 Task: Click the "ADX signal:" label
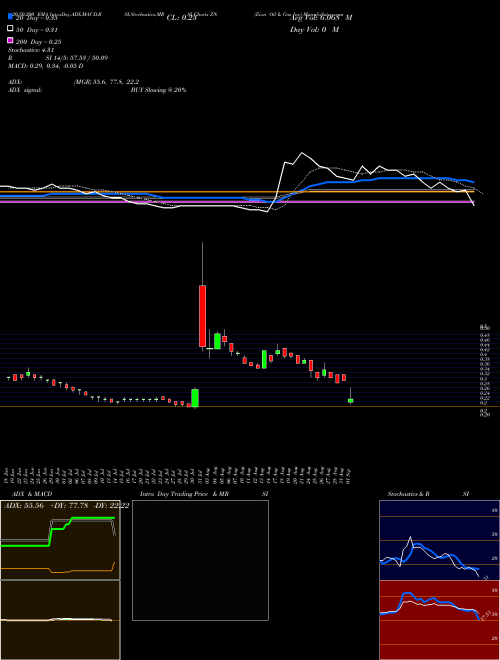click(x=25, y=90)
